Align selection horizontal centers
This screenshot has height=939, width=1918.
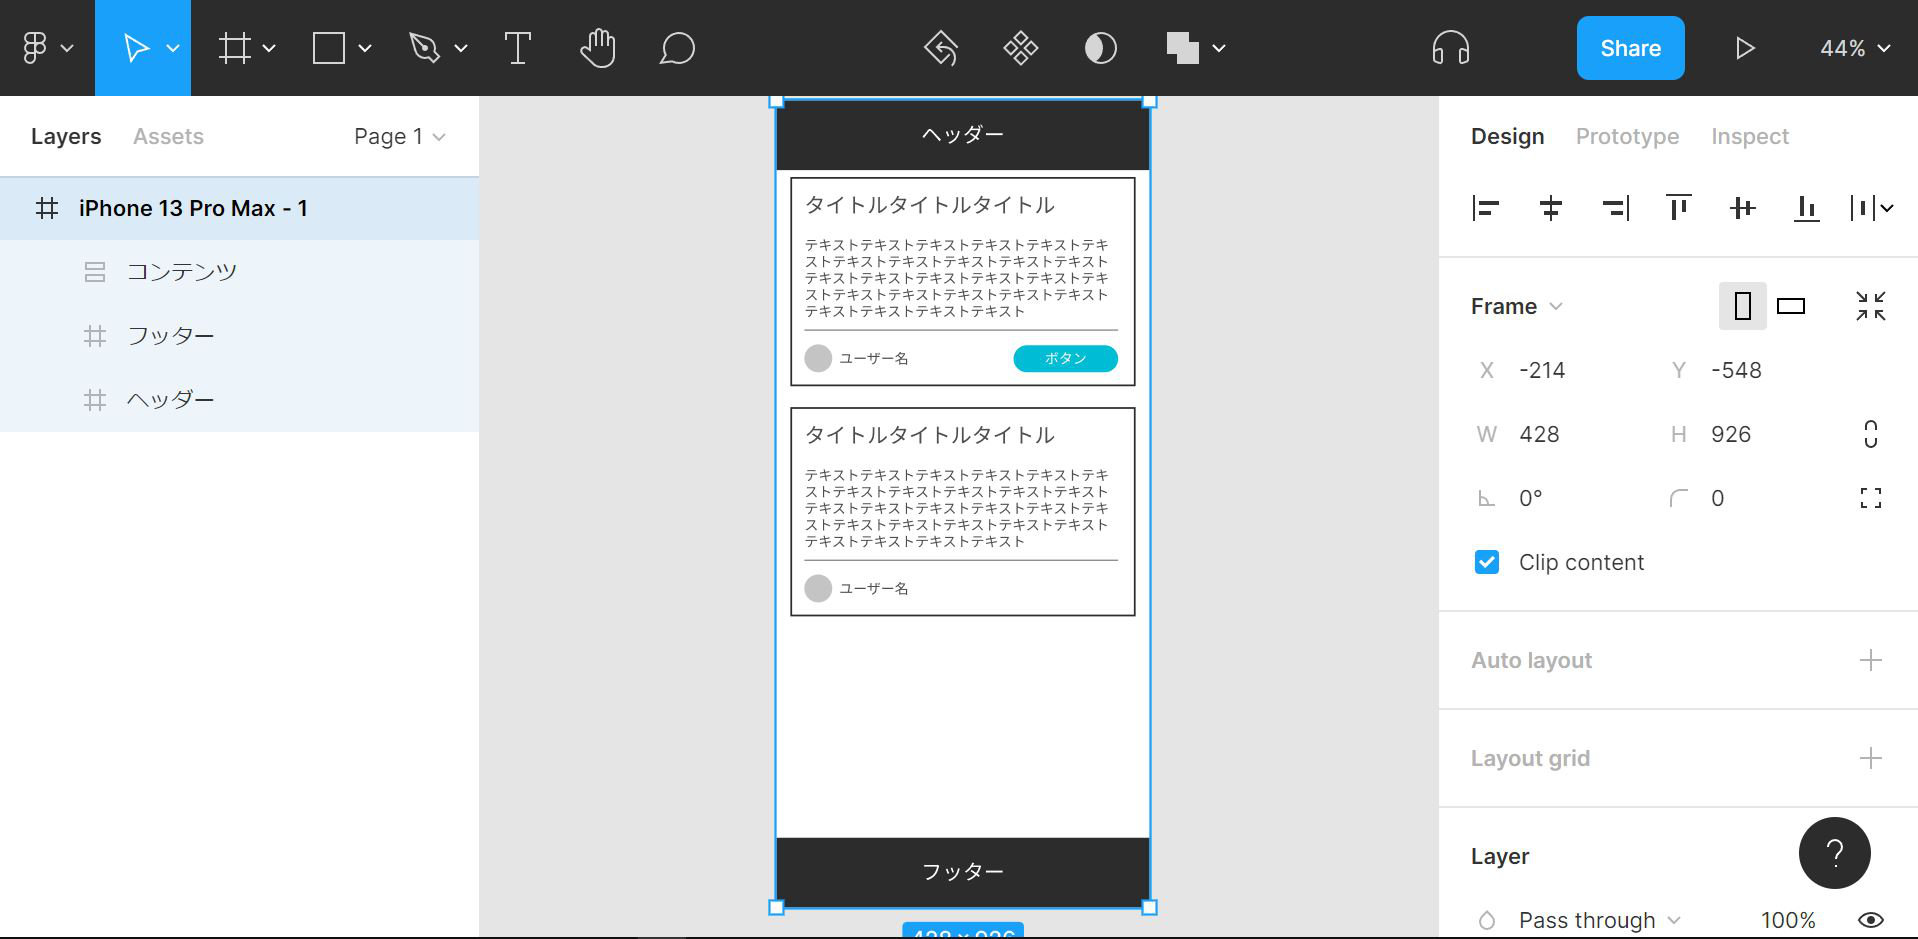tap(1550, 208)
